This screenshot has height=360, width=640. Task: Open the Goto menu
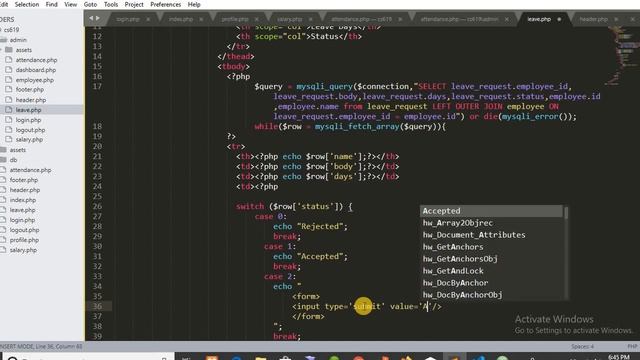coord(90,4)
